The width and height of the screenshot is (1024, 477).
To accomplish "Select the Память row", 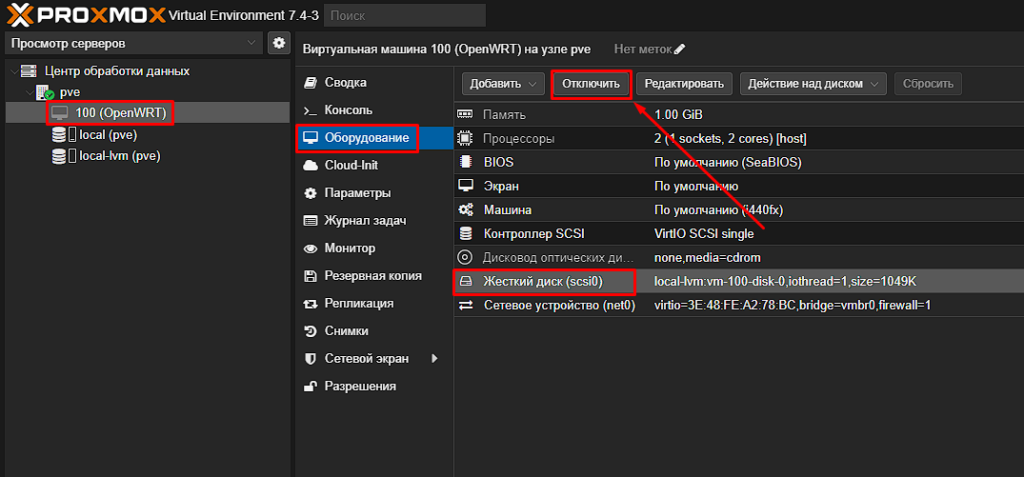I will click(739, 114).
